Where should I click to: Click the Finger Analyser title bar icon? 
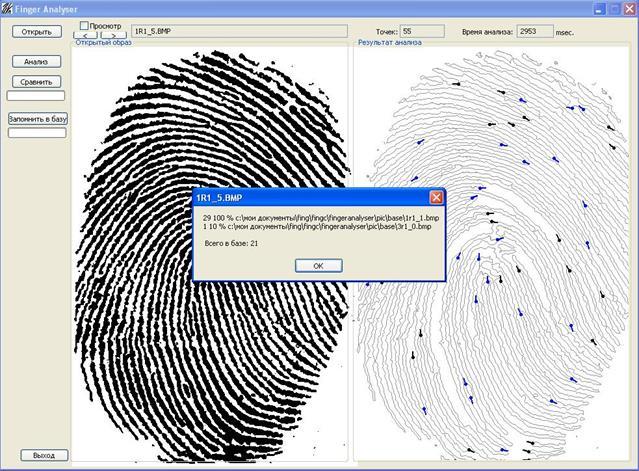click(x=7, y=7)
